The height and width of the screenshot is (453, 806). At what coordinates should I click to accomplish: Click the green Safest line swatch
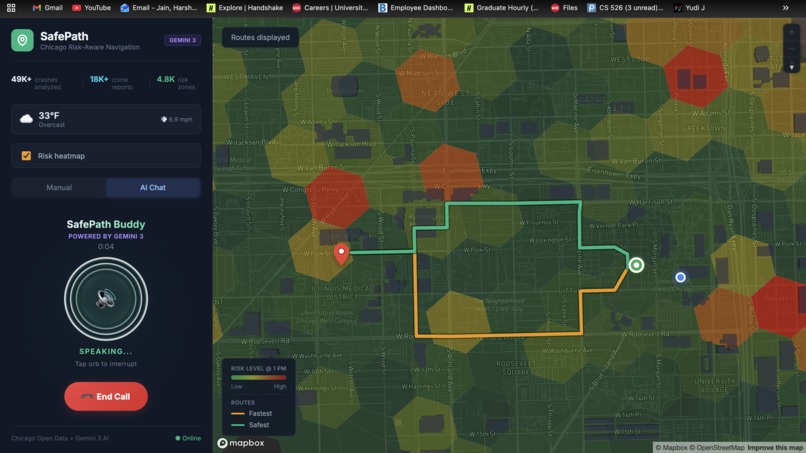(237, 425)
